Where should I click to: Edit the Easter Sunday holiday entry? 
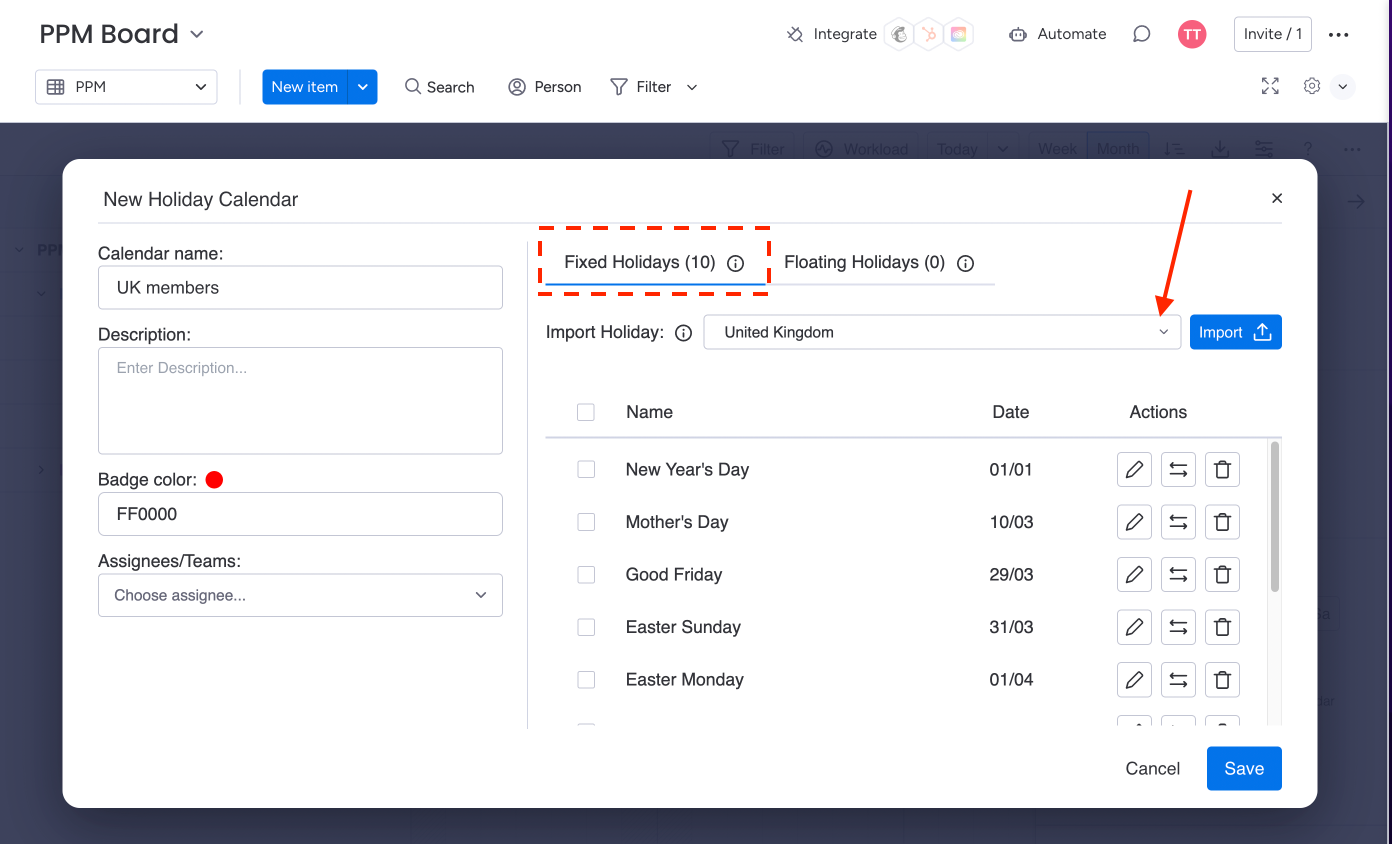[1134, 627]
